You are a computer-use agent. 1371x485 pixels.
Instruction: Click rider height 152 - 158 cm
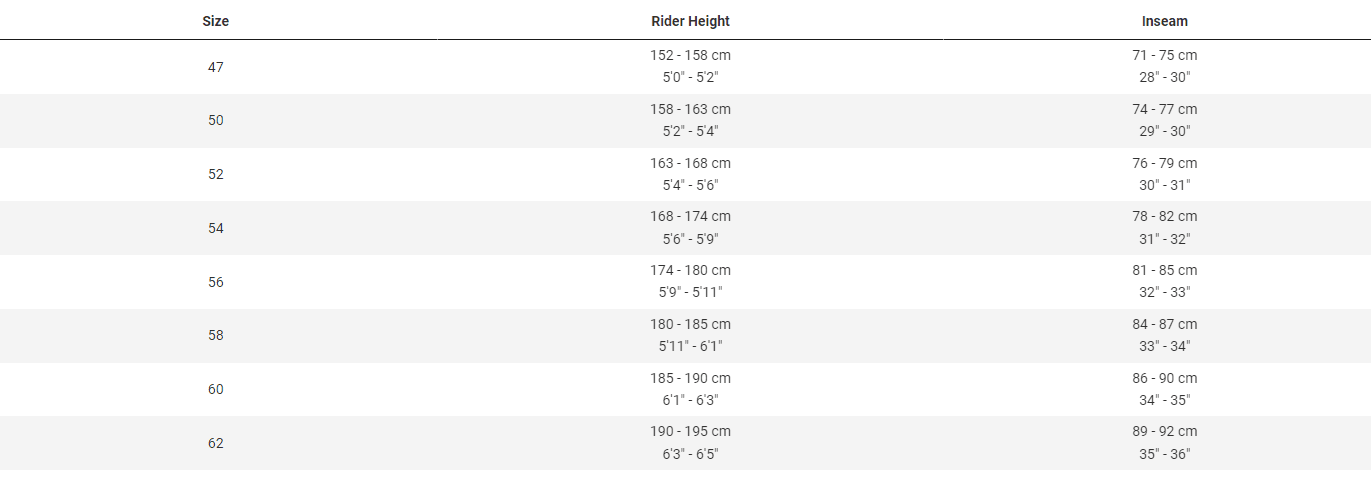[x=690, y=56]
